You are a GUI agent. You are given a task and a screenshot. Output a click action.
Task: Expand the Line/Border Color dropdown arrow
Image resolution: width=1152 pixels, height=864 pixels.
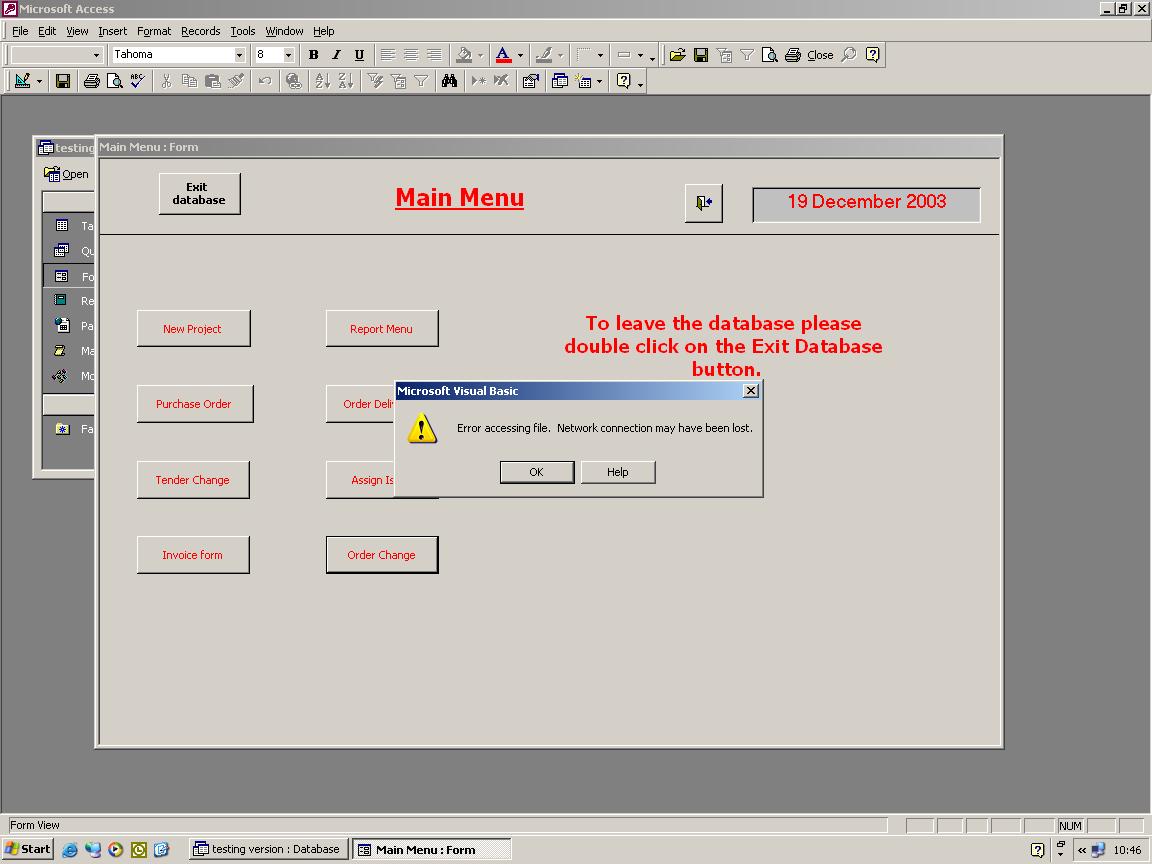(x=561, y=55)
